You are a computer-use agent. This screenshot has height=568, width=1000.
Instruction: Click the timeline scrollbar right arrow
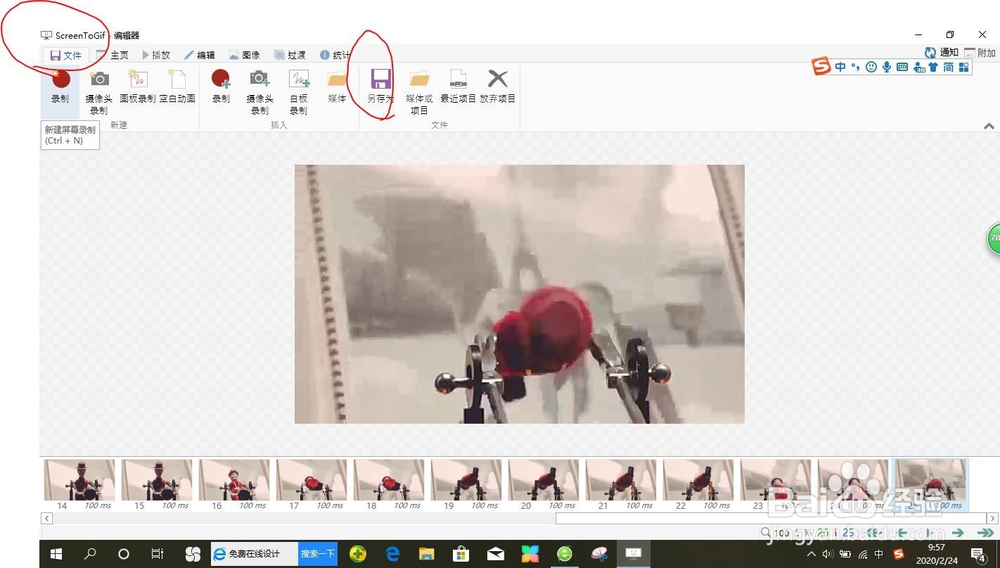click(992, 518)
